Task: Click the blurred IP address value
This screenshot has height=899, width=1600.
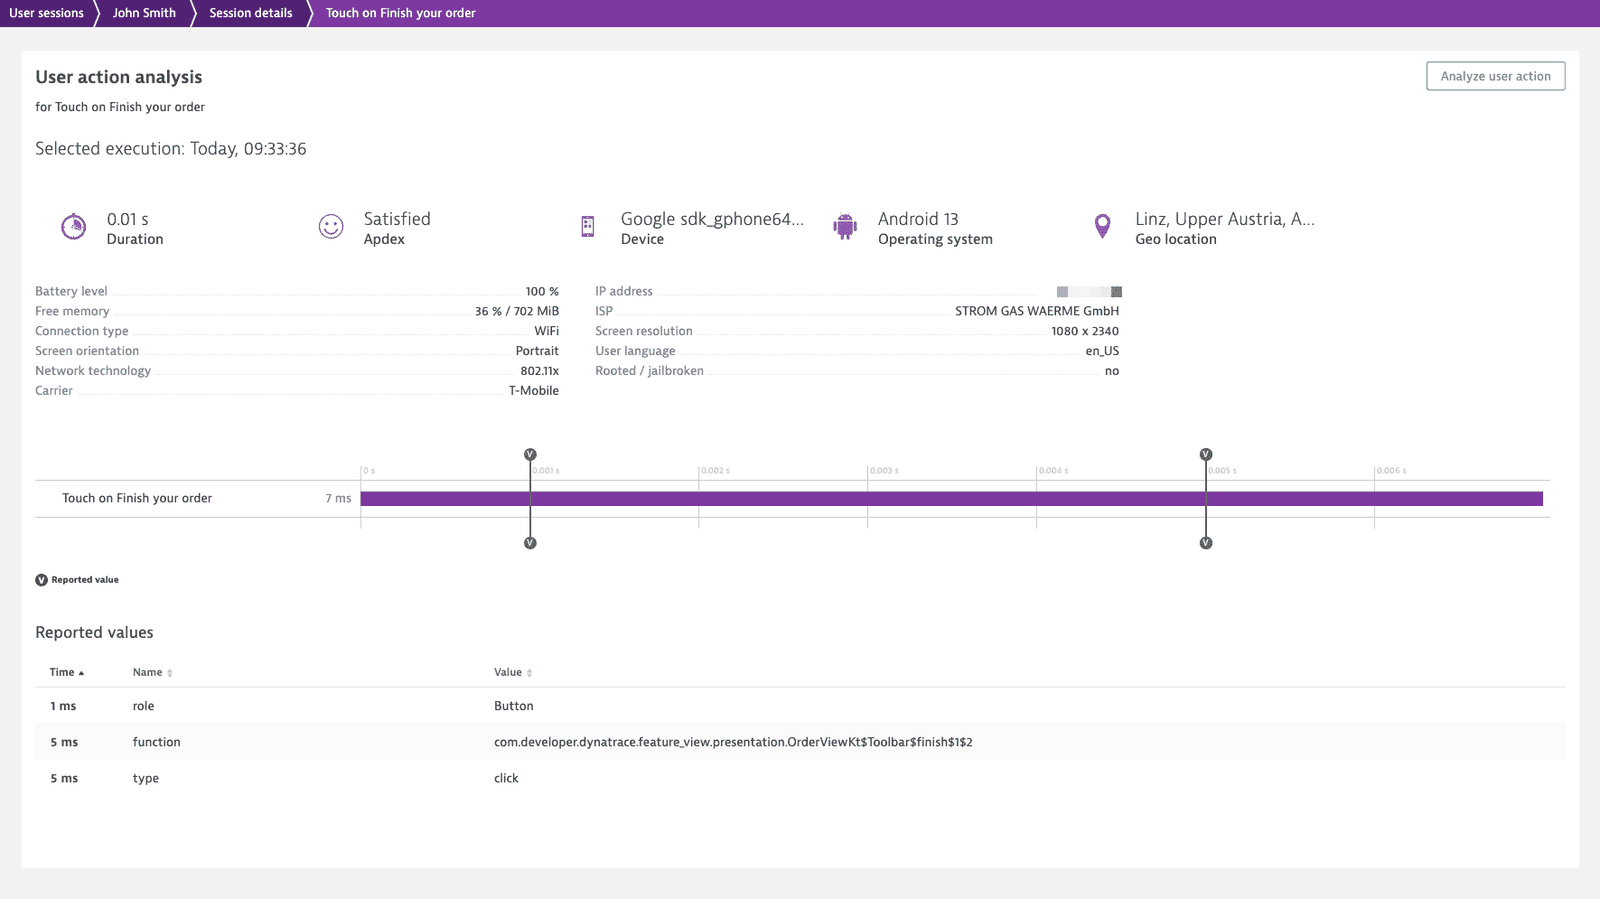Action: click(1089, 292)
